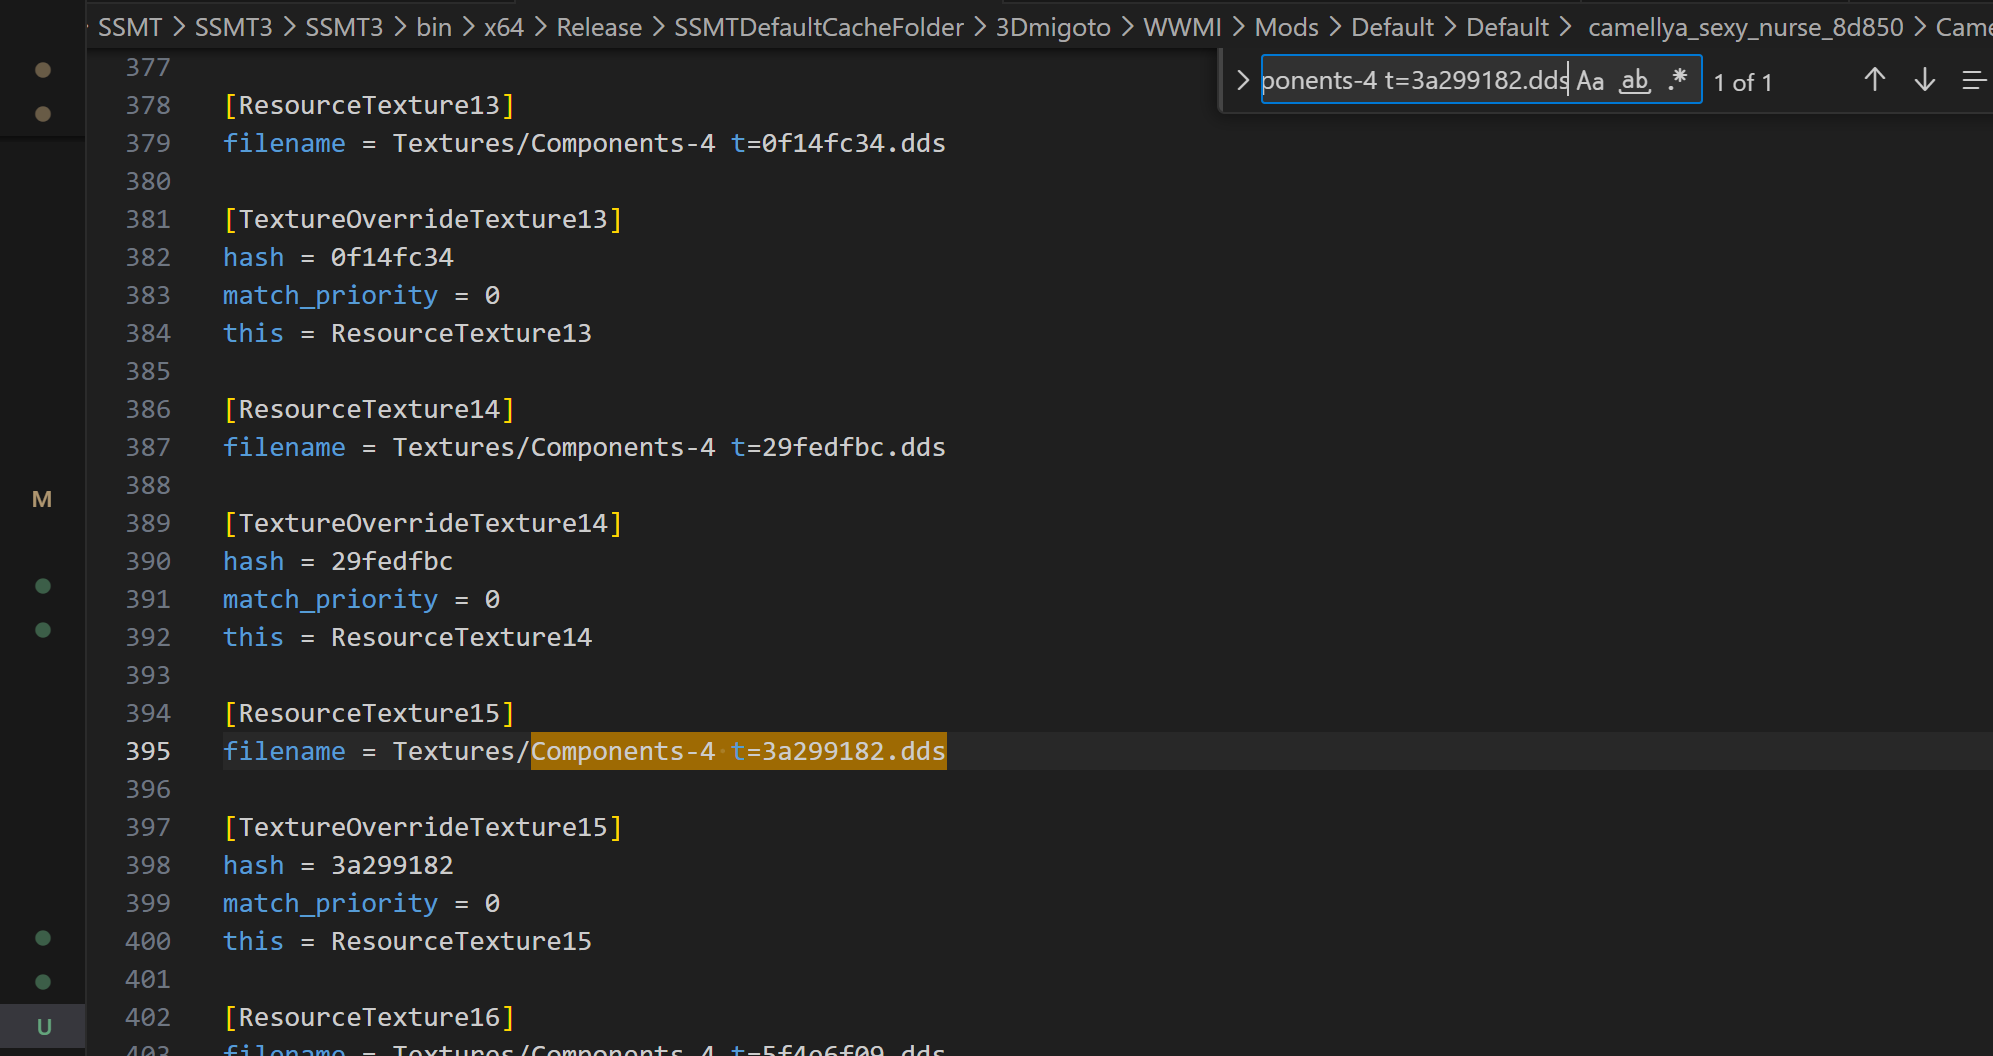
Task: Click inside the find search input field
Action: coord(1414,81)
